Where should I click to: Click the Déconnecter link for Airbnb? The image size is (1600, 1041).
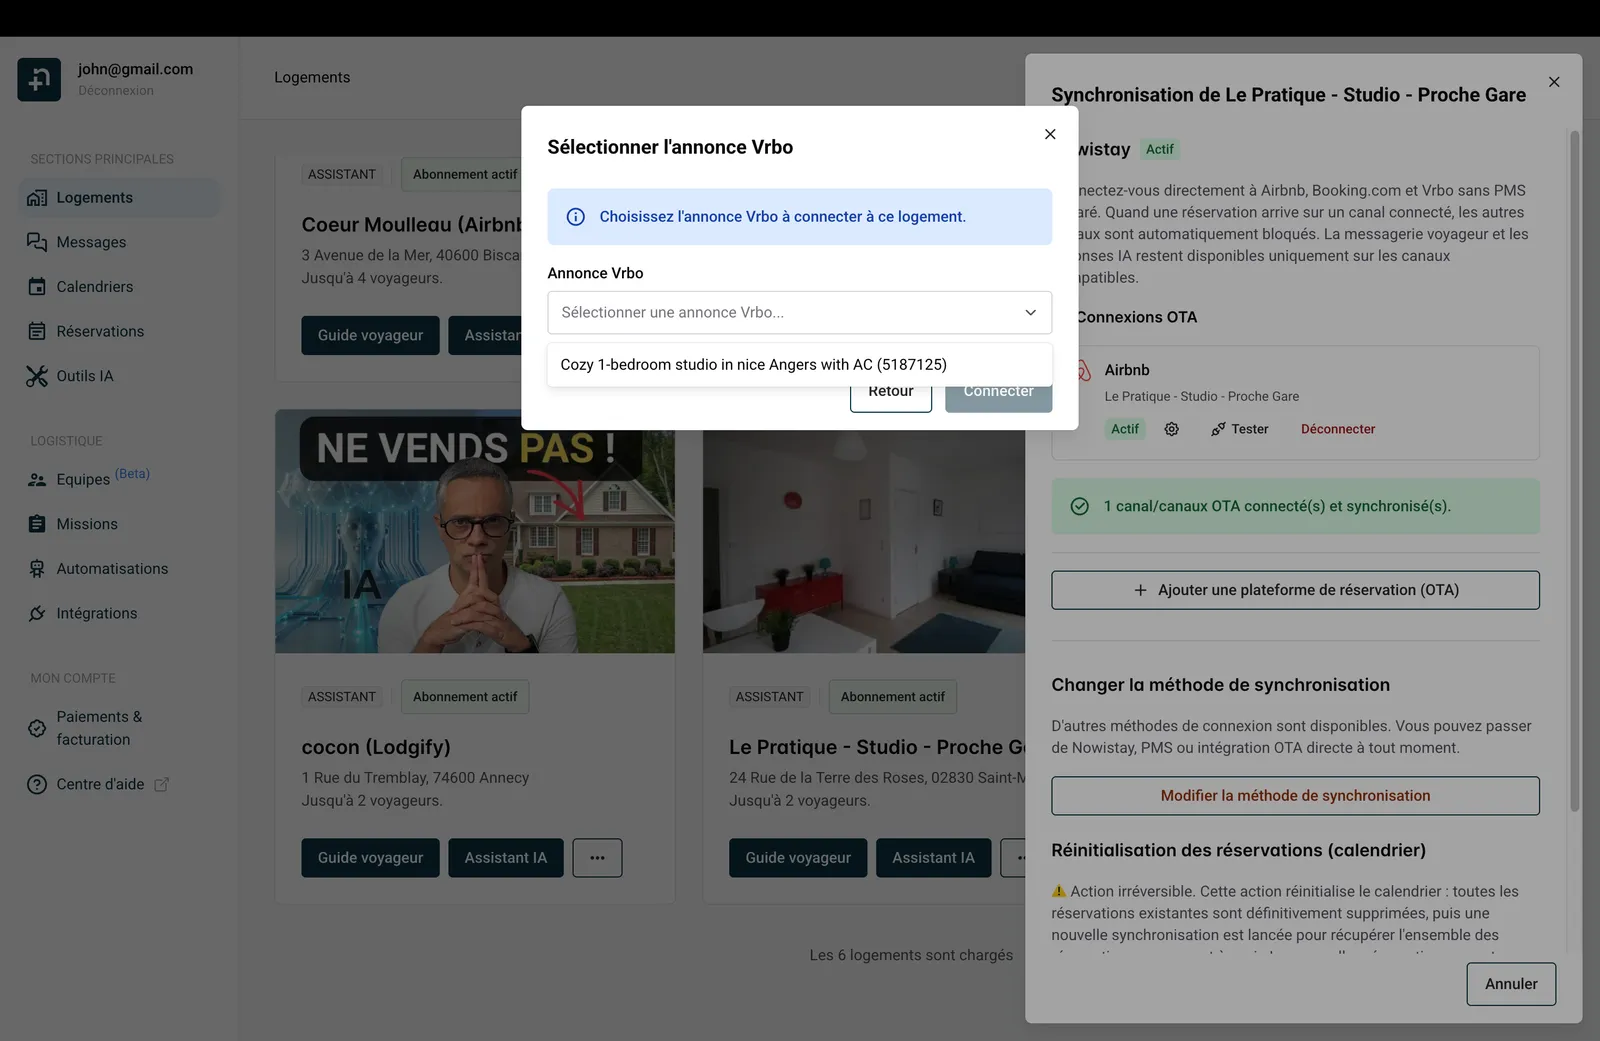[1338, 429]
